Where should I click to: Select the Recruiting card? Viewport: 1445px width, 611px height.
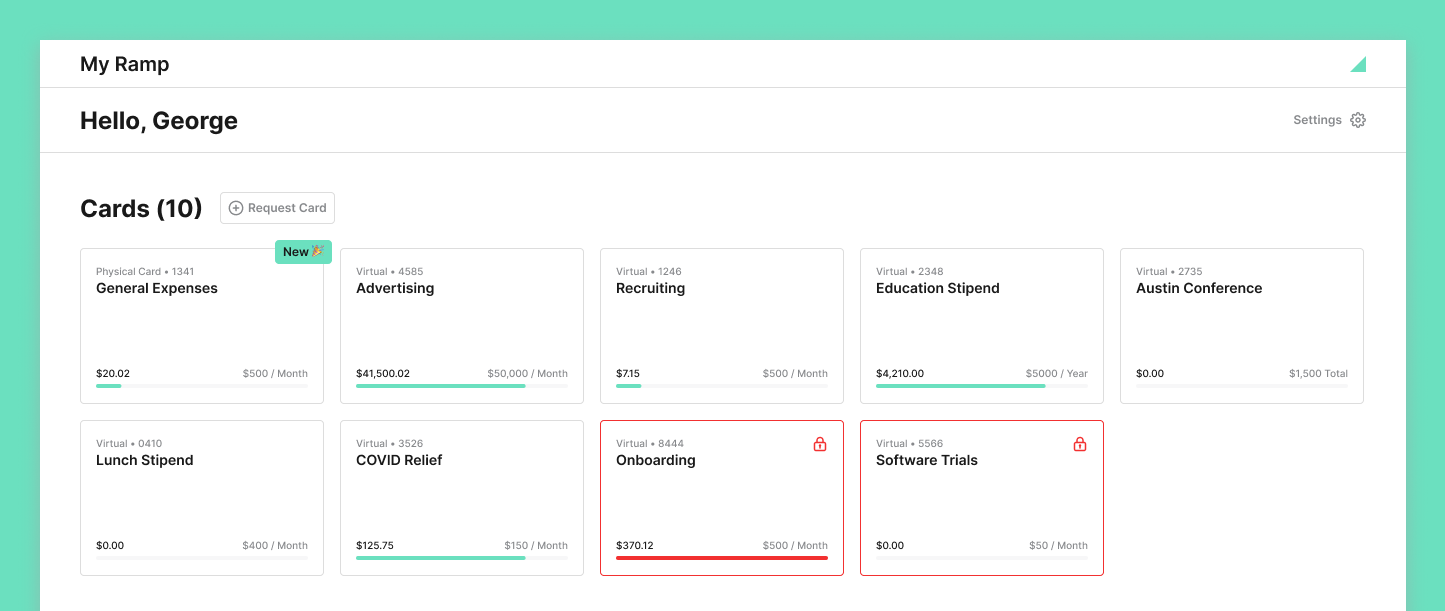722,326
